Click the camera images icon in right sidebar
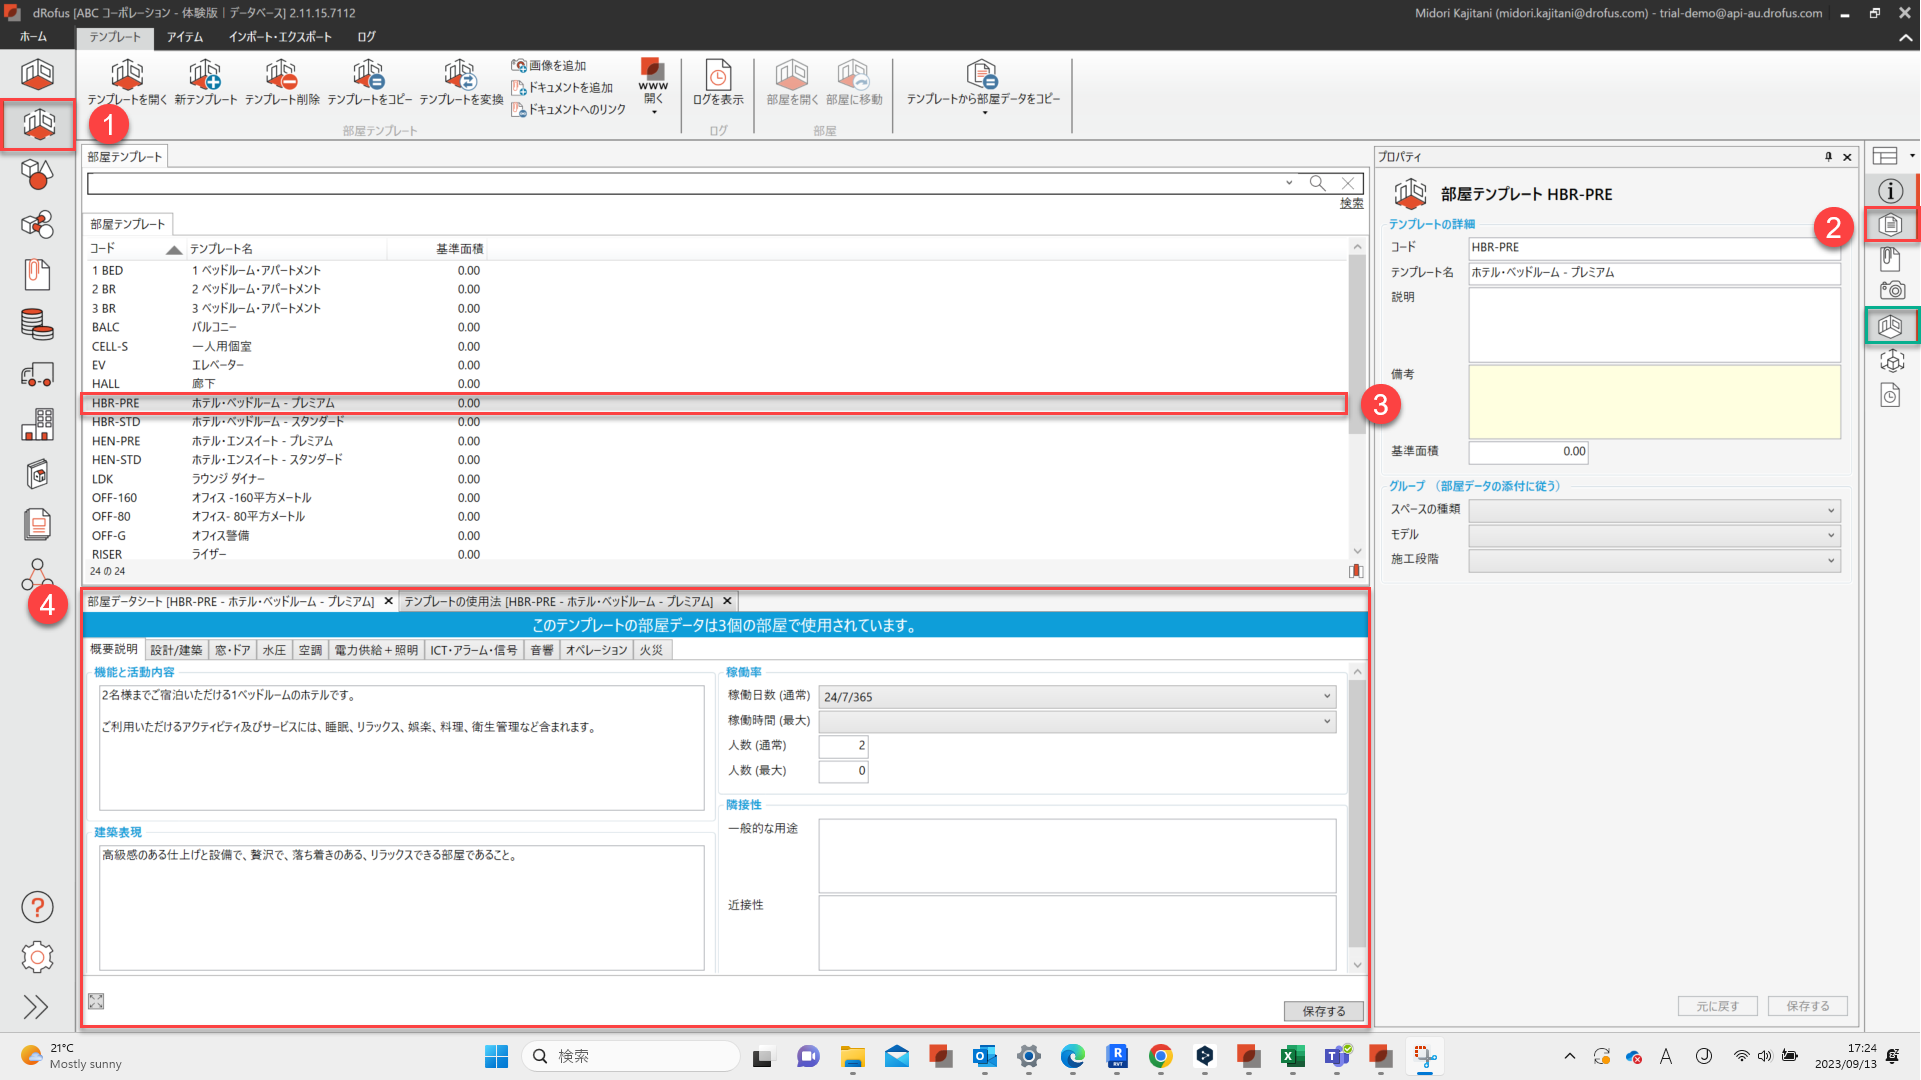This screenshot has width=1921, height=1080. 1890,290
